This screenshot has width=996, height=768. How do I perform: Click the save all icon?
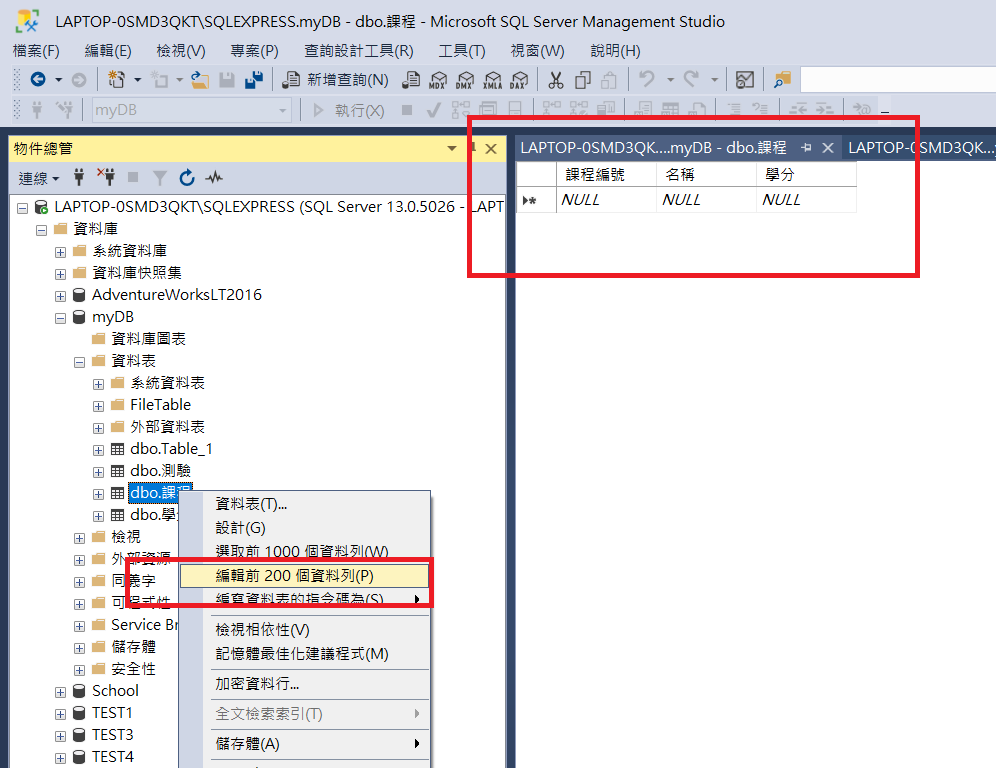[254, 79]
